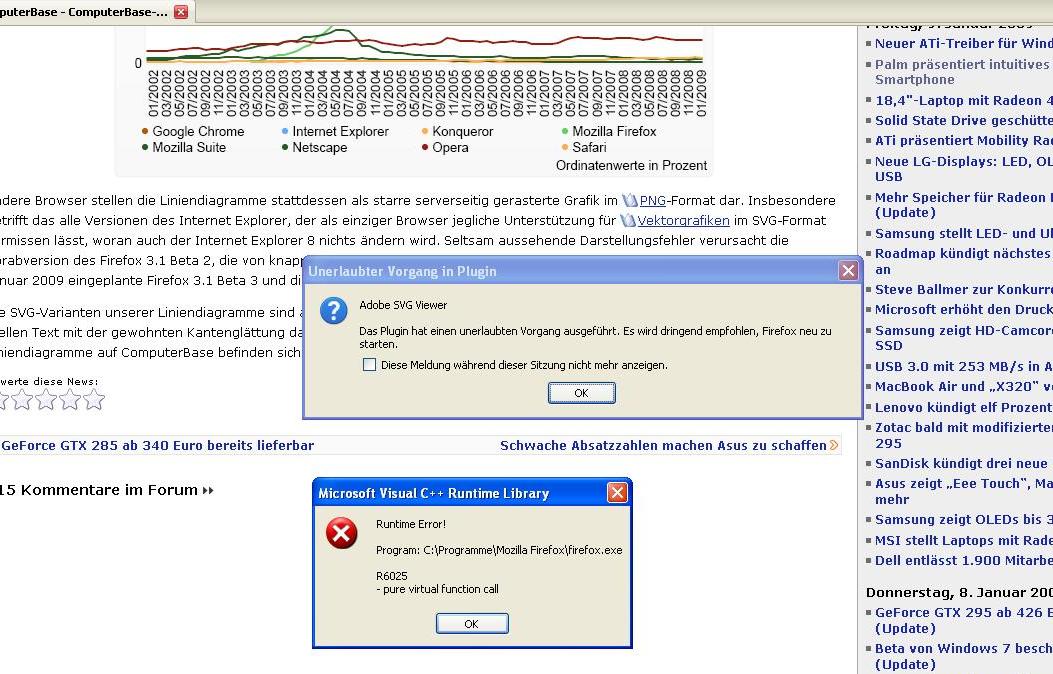The height and width of the screenshot is (674, 1053).
Task: Close the 'Unerlaubter Vorgang in Plugin' dialog
Action: pyautogui.click(x=848, y=271)
